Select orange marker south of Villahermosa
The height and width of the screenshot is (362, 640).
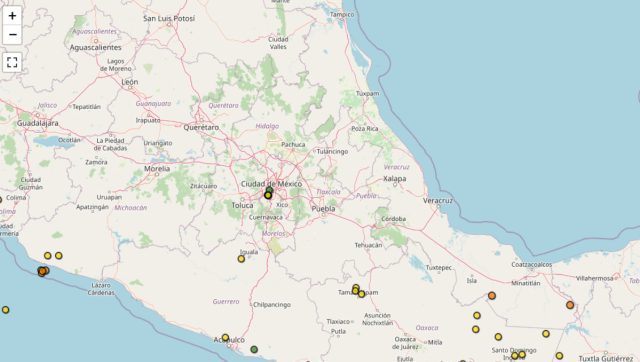coord(570,305)
